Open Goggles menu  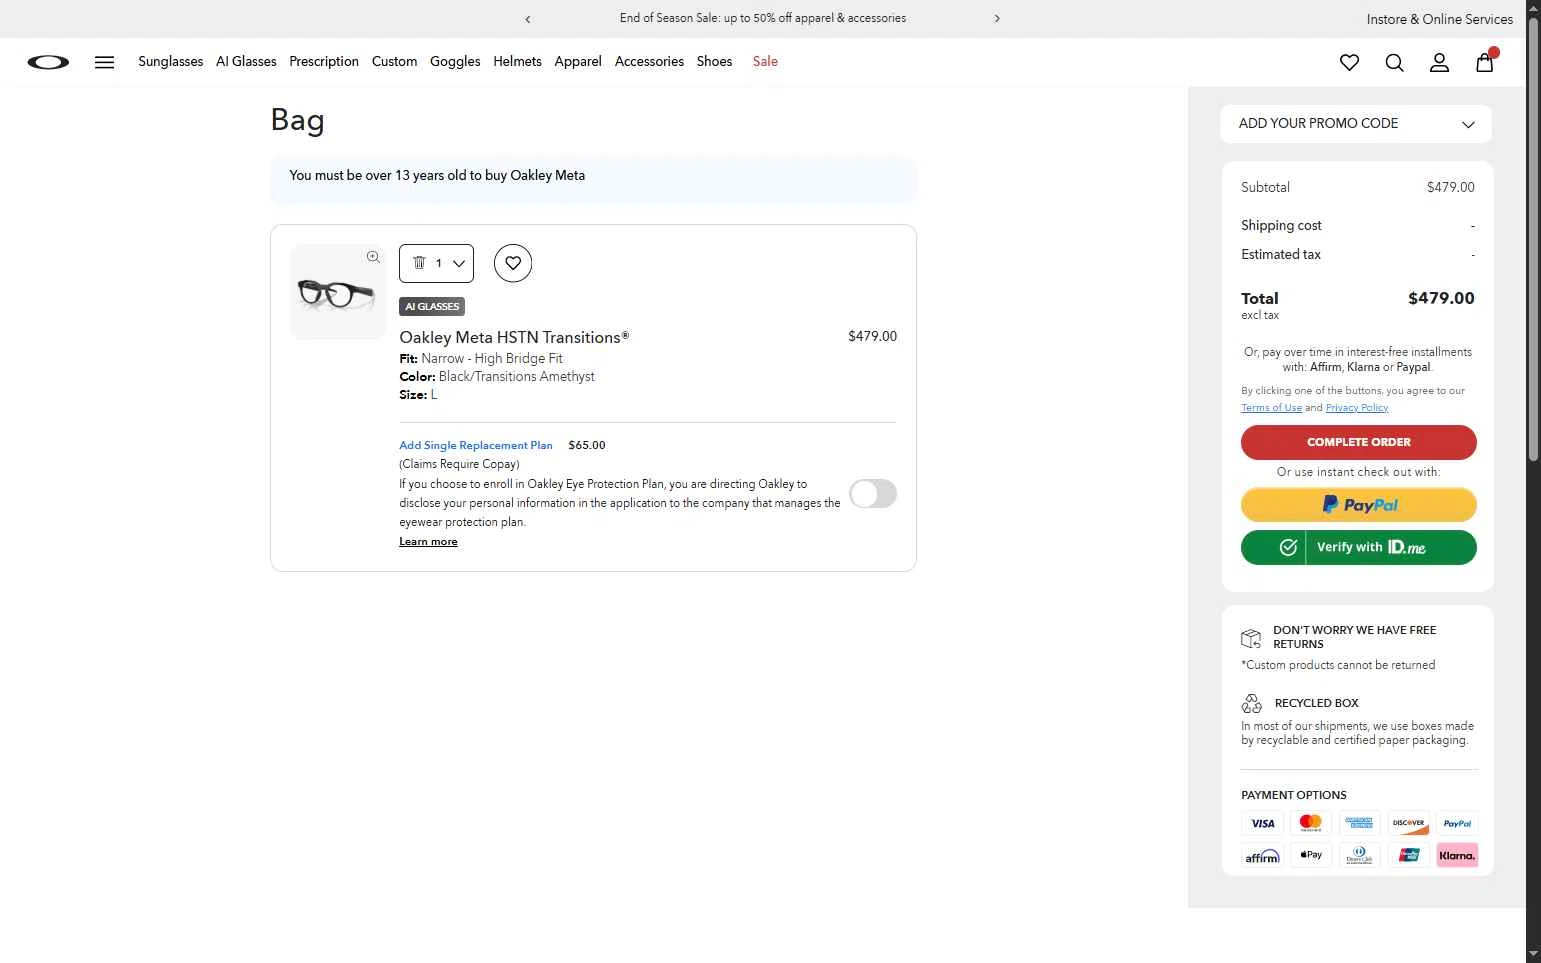tap(455, 62)
